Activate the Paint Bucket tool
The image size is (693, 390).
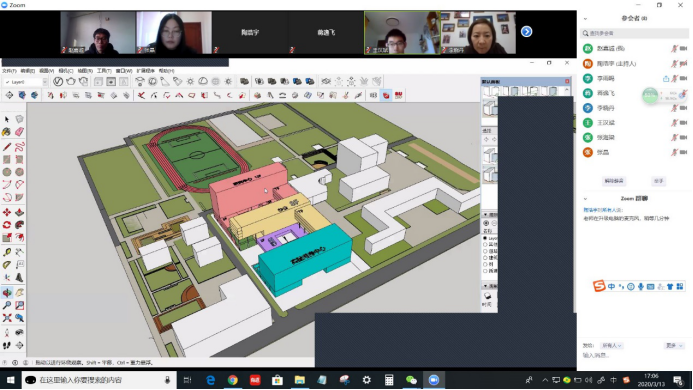click(x=6, y=132)
